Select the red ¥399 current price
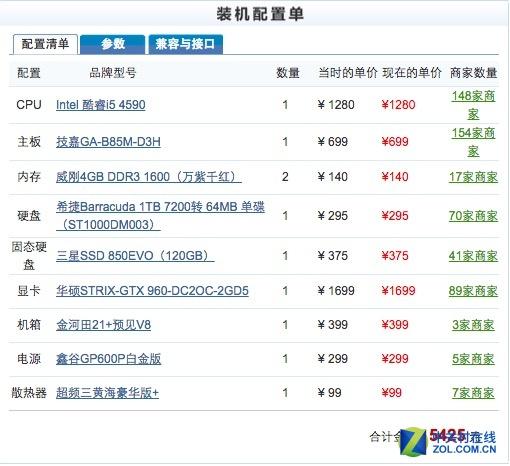Viewport: 510px width, 466px height. 395,325
